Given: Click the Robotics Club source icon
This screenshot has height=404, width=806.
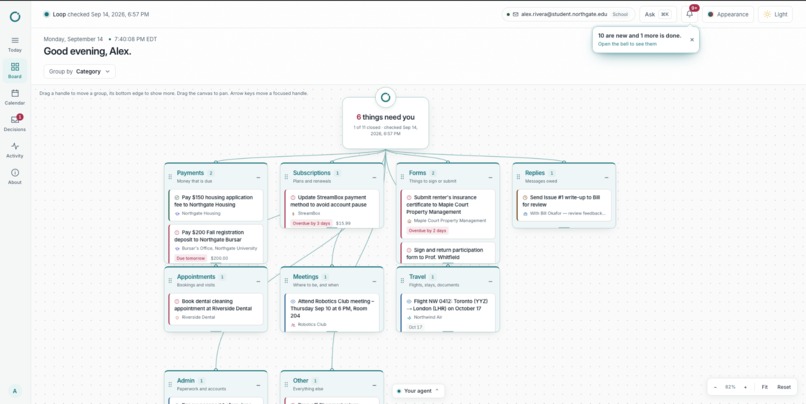Looking at the screenshot, I should (x=293, y=325).
